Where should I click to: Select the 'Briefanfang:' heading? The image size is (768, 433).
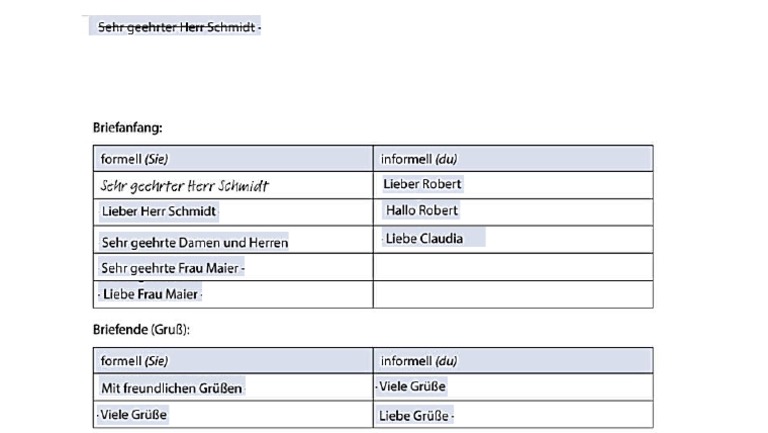[x=127, y=128]
